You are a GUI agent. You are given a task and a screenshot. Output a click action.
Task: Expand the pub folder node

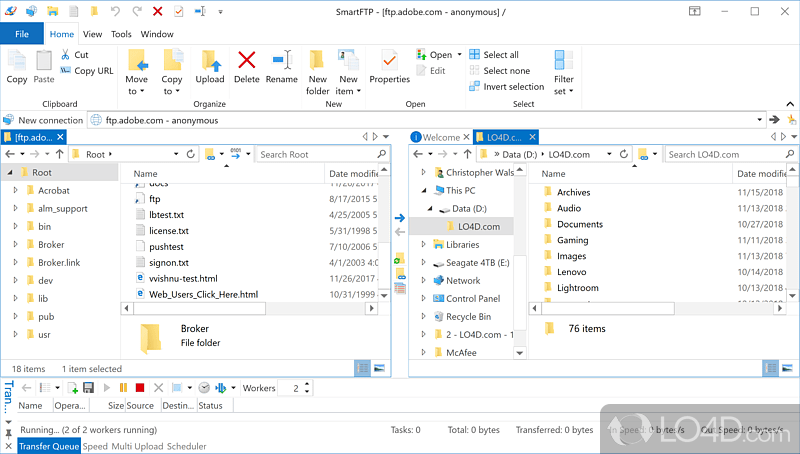tap(15, 316)
